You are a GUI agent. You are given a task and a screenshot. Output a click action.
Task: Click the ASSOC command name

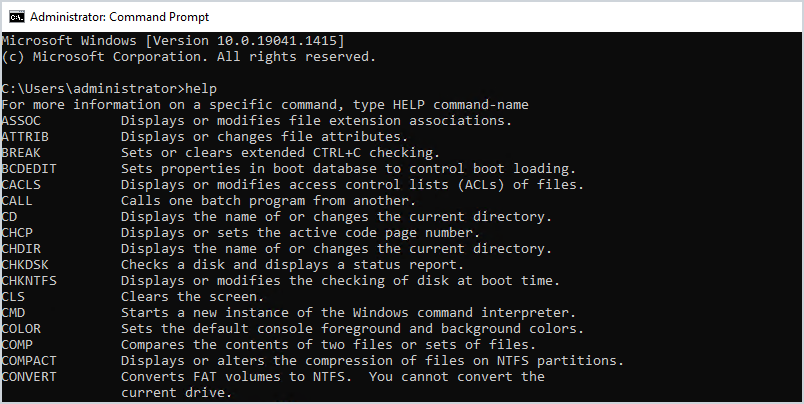(22, 120)
